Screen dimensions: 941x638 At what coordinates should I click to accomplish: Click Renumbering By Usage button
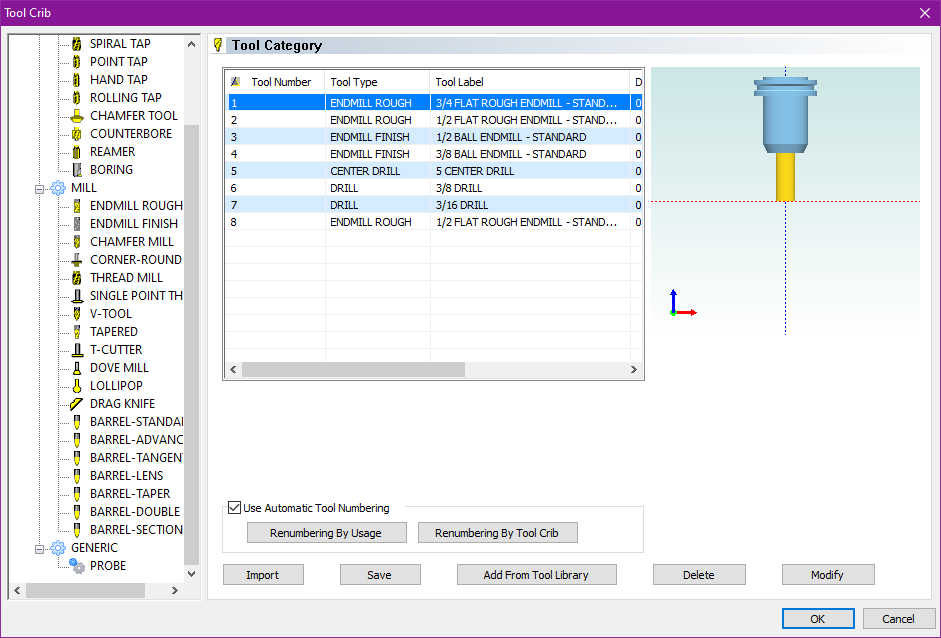coord(326,533)
